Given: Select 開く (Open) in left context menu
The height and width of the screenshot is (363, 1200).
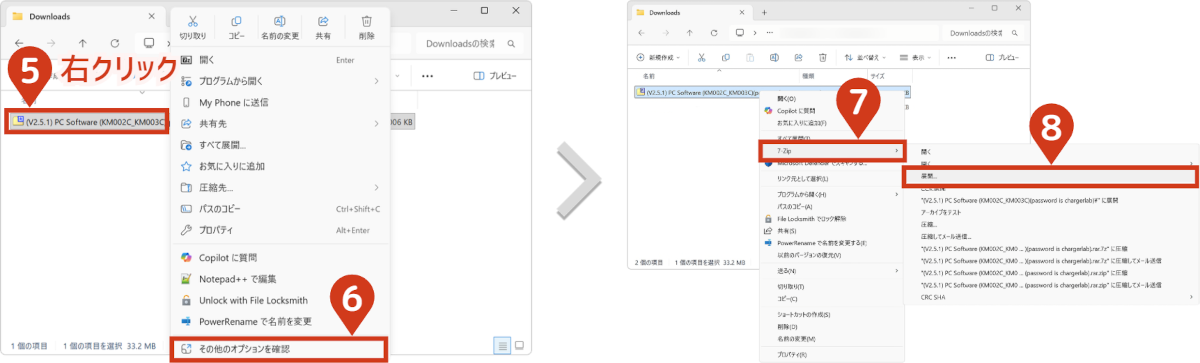Looking at the screenshot, I should 279,60.
